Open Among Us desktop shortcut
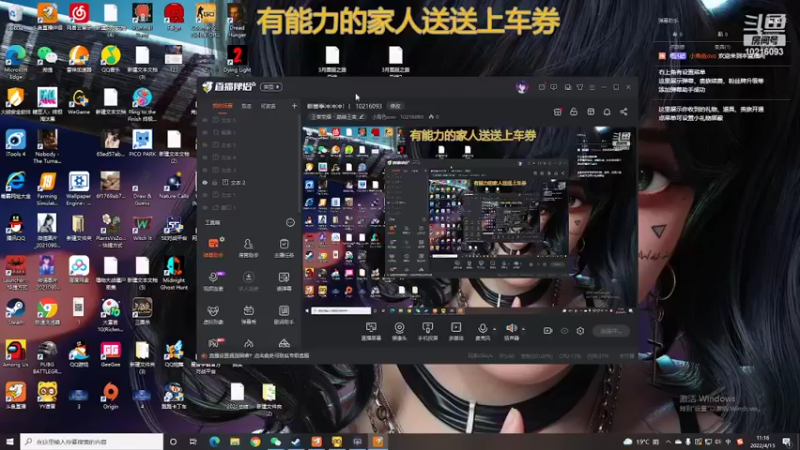800x450 pixels. [15, 354]
